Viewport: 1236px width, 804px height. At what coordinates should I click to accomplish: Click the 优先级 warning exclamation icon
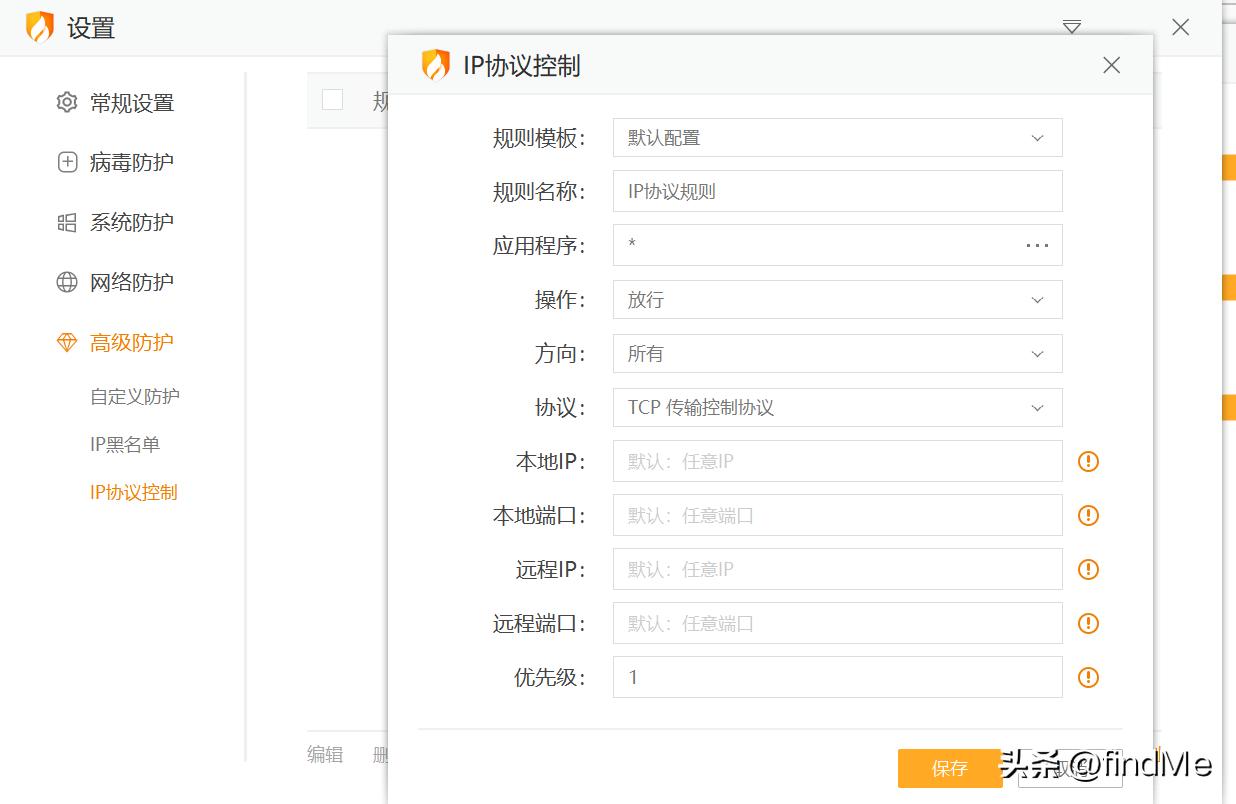click(x=1088, y=677)
